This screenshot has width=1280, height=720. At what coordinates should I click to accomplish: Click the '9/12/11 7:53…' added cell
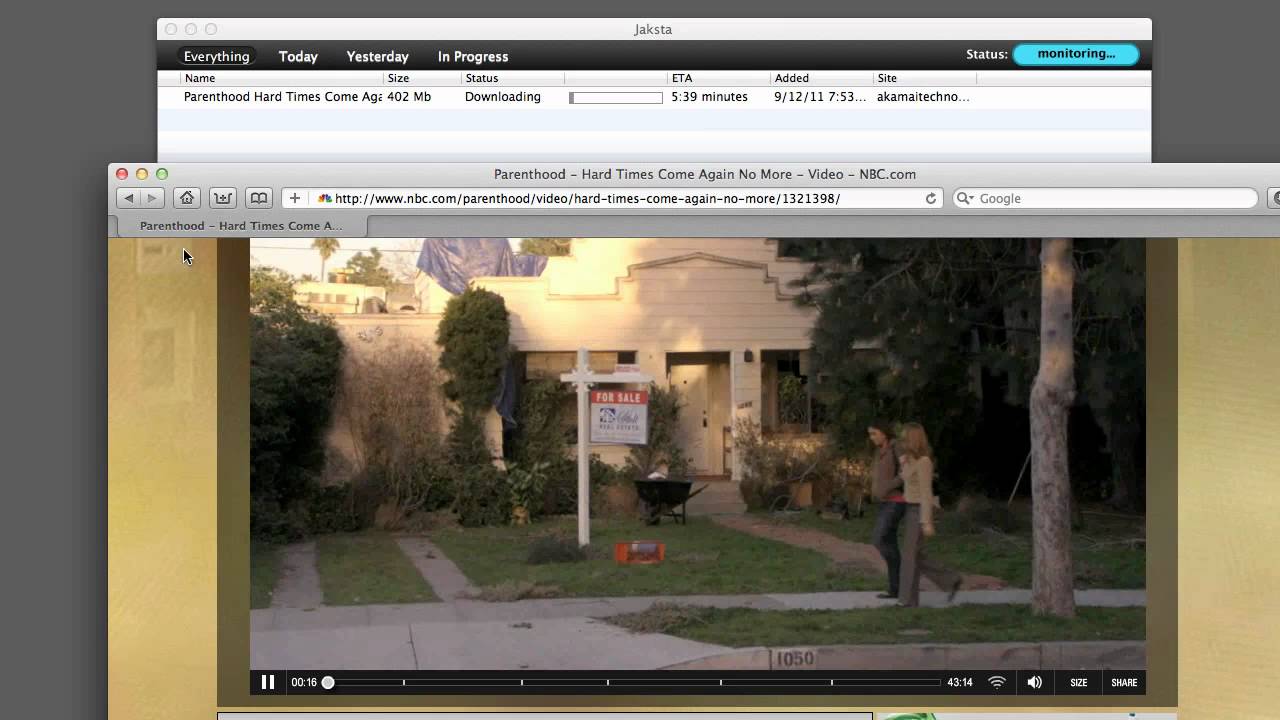pos(820,97)
